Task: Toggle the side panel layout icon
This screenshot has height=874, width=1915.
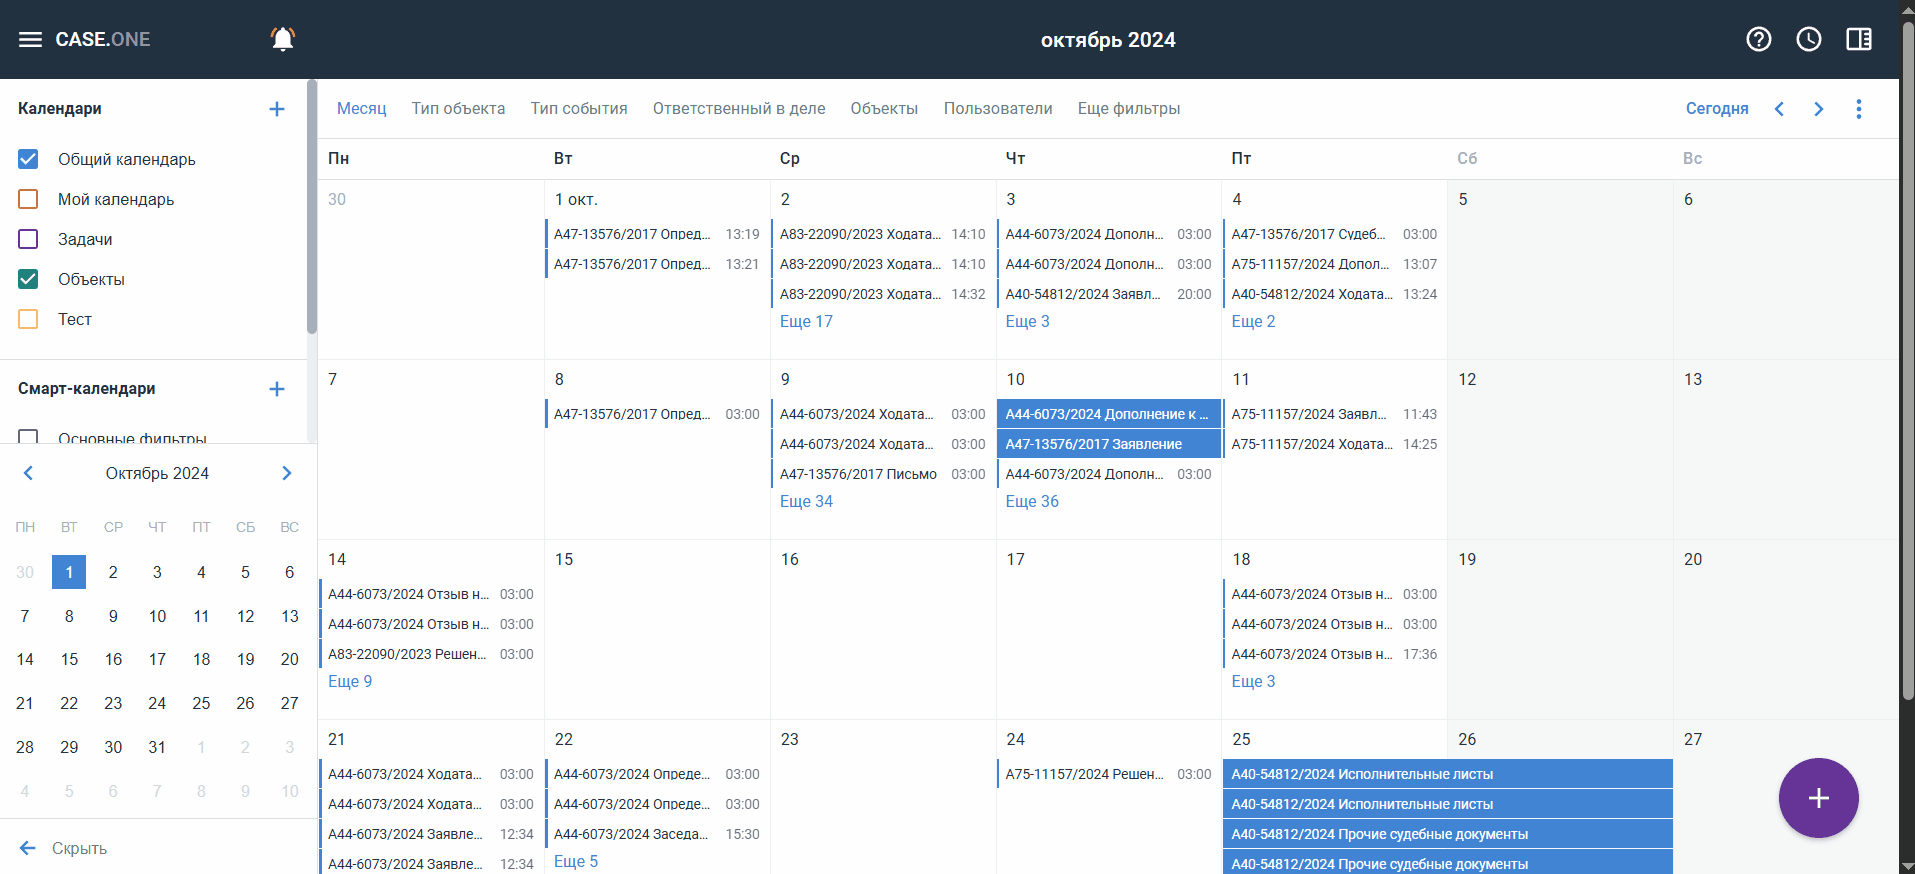Action: click(1858, 39)
